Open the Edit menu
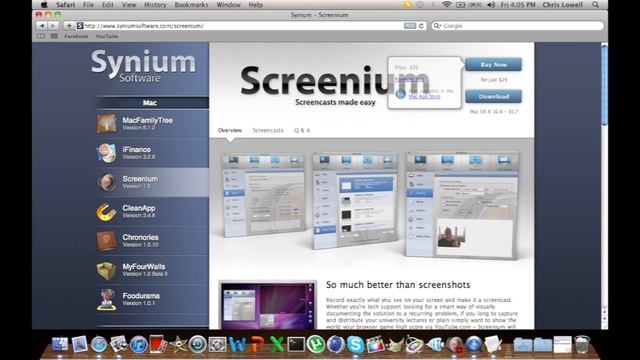This screenshot has height=360, width=640. [108, 4]
